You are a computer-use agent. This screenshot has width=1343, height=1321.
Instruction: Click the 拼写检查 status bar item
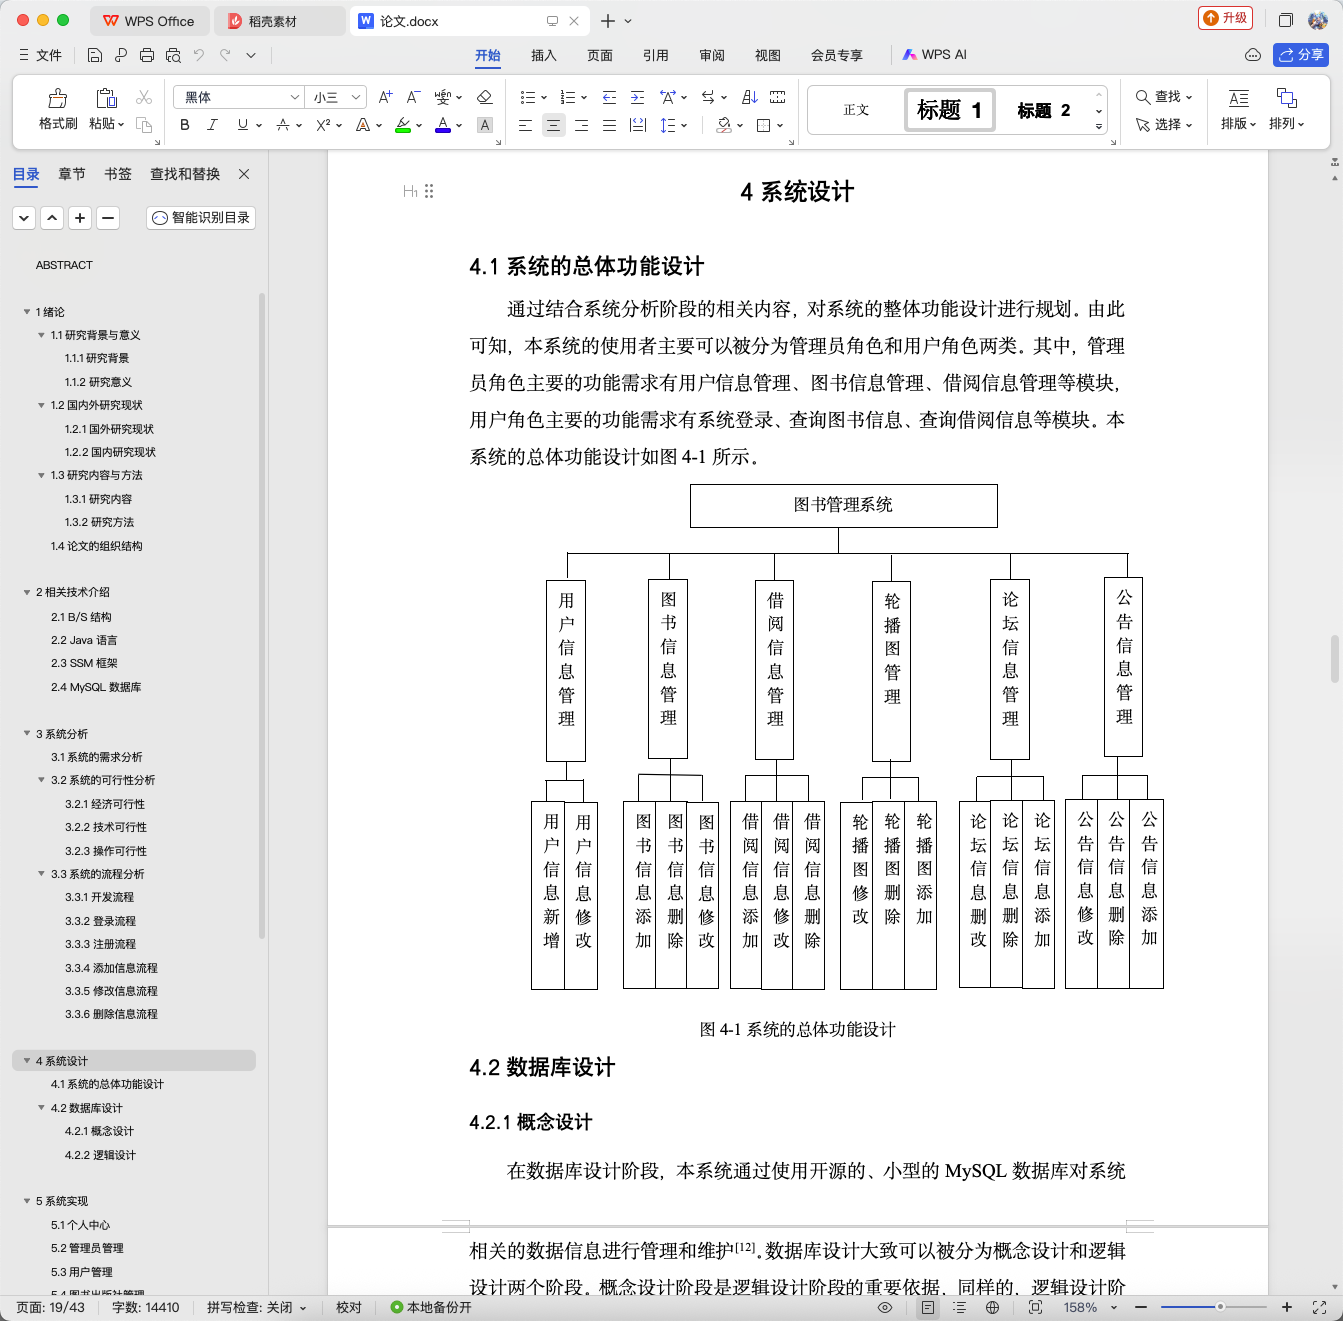(x=256, y=1307)
